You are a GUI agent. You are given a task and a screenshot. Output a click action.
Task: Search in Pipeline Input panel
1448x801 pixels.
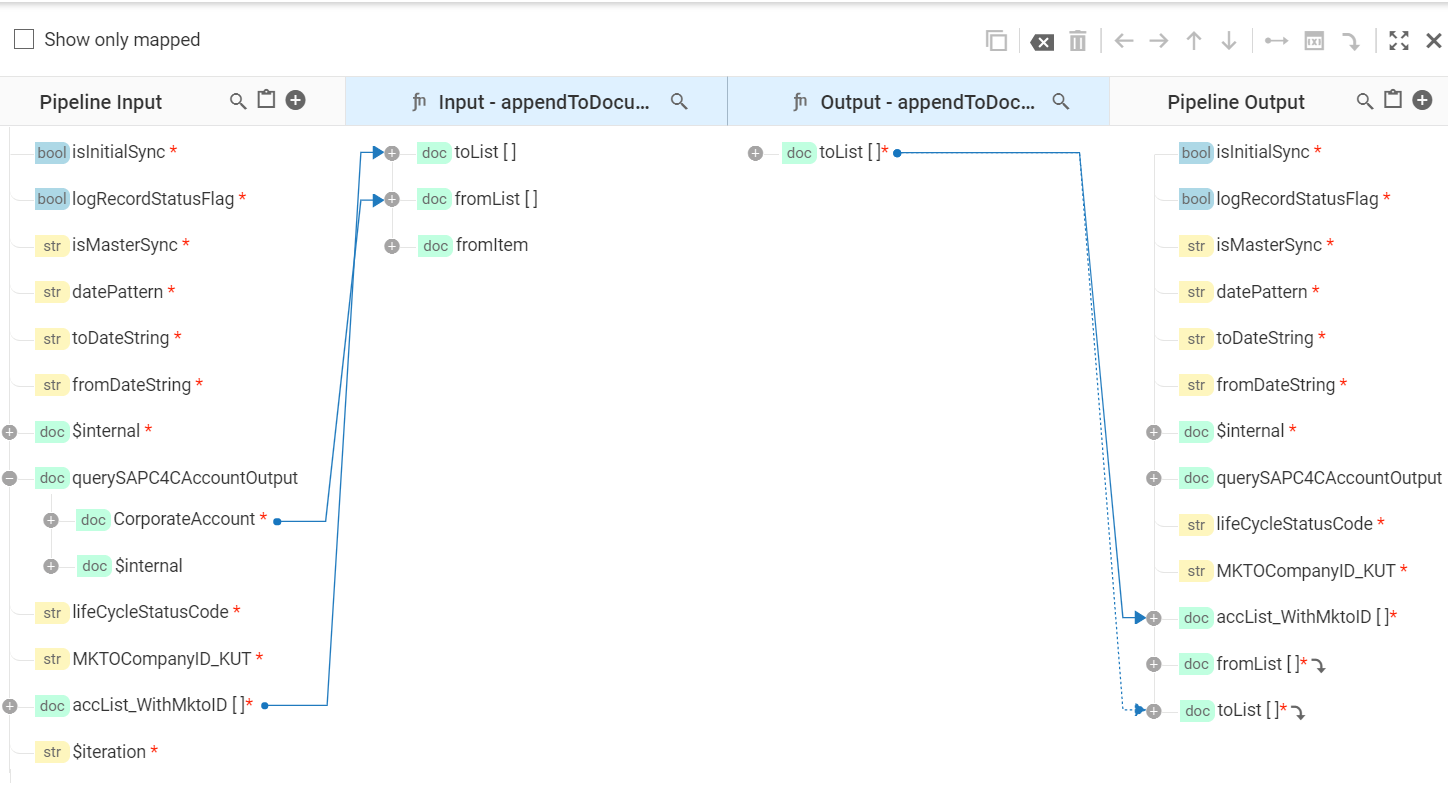coord(238,101)
